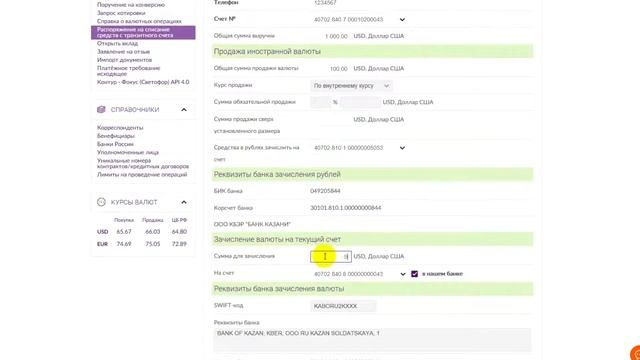The width and height of the screenshot is (640, 360).
Task: Click the Корсчет банка value
Action: click(346, 208)
